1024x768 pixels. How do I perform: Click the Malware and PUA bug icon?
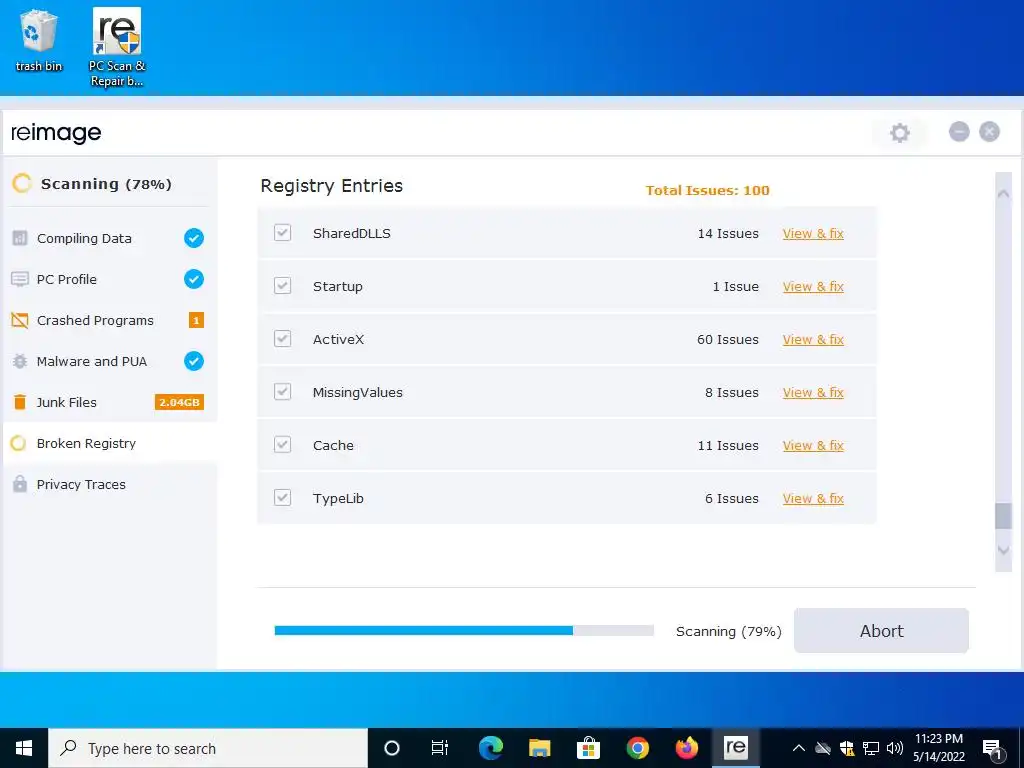click(x=20, y=361)
